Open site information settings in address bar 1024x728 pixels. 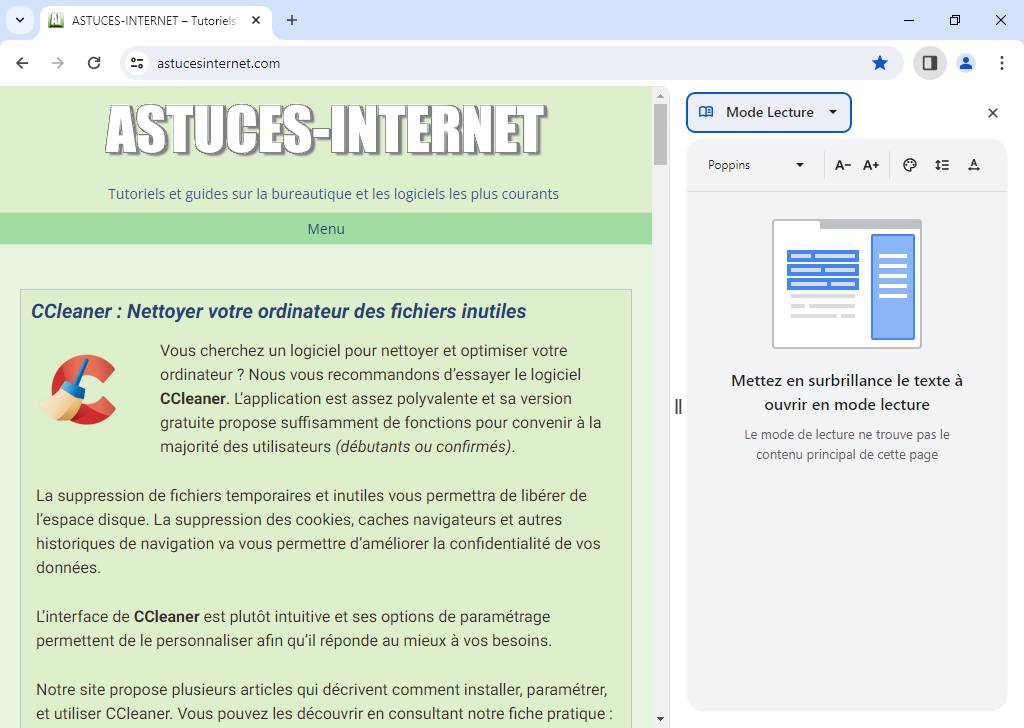point(136,62)
